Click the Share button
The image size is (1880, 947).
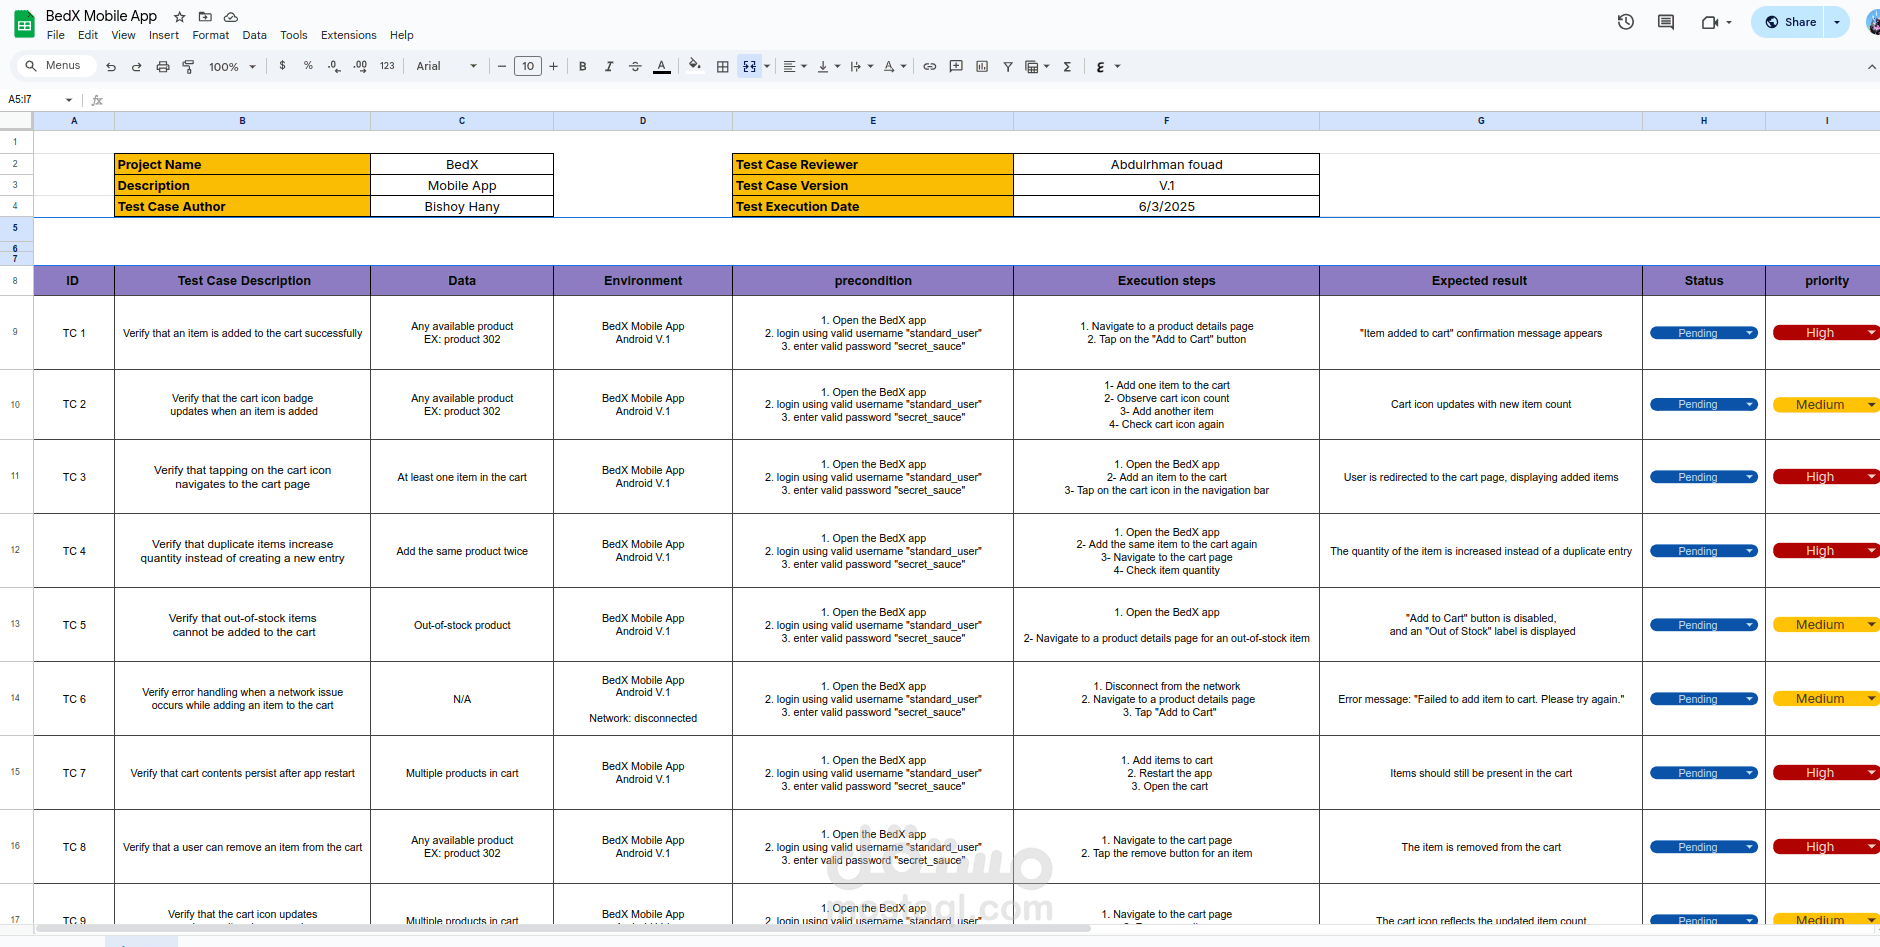1789,22
